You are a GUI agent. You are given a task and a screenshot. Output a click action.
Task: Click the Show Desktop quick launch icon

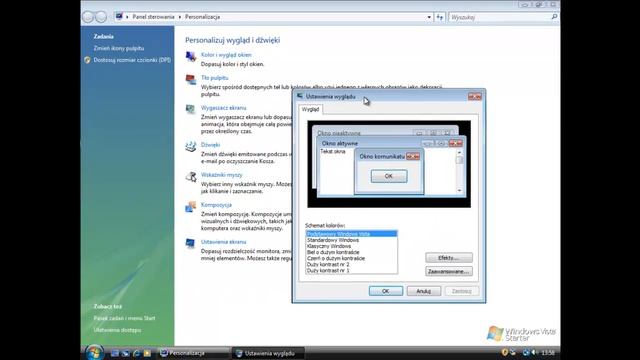115,353
